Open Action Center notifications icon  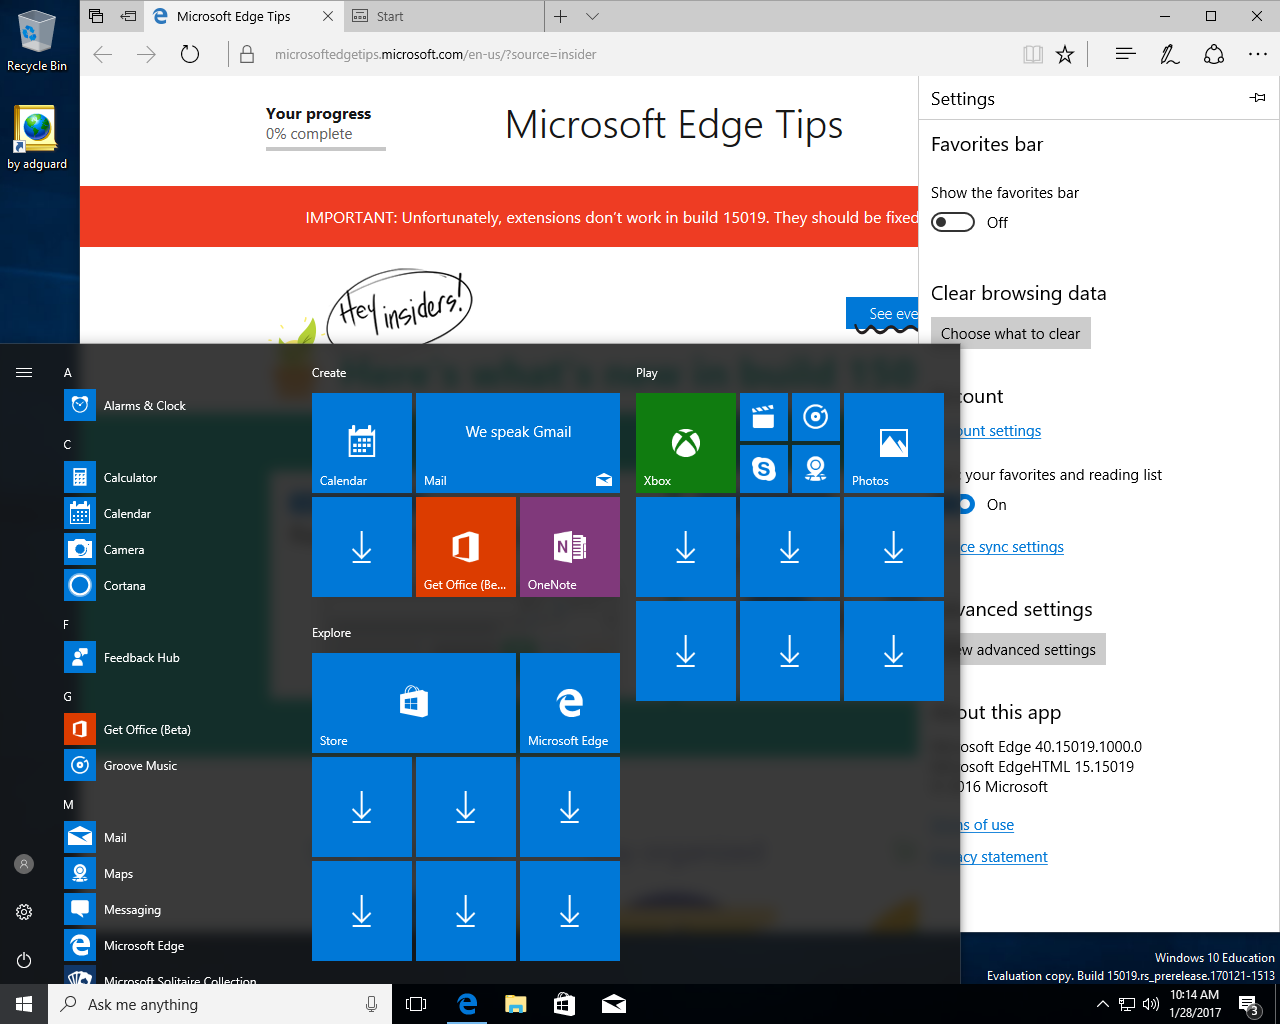click(x=1249, y=1004)
